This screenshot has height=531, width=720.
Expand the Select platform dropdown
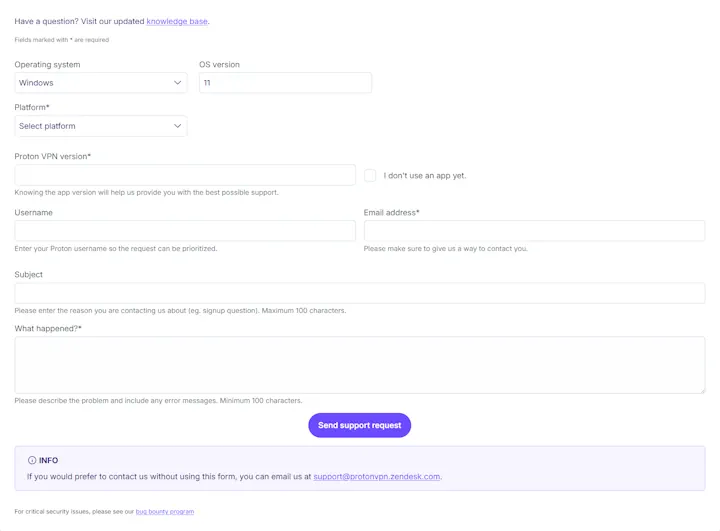[101, 126]
